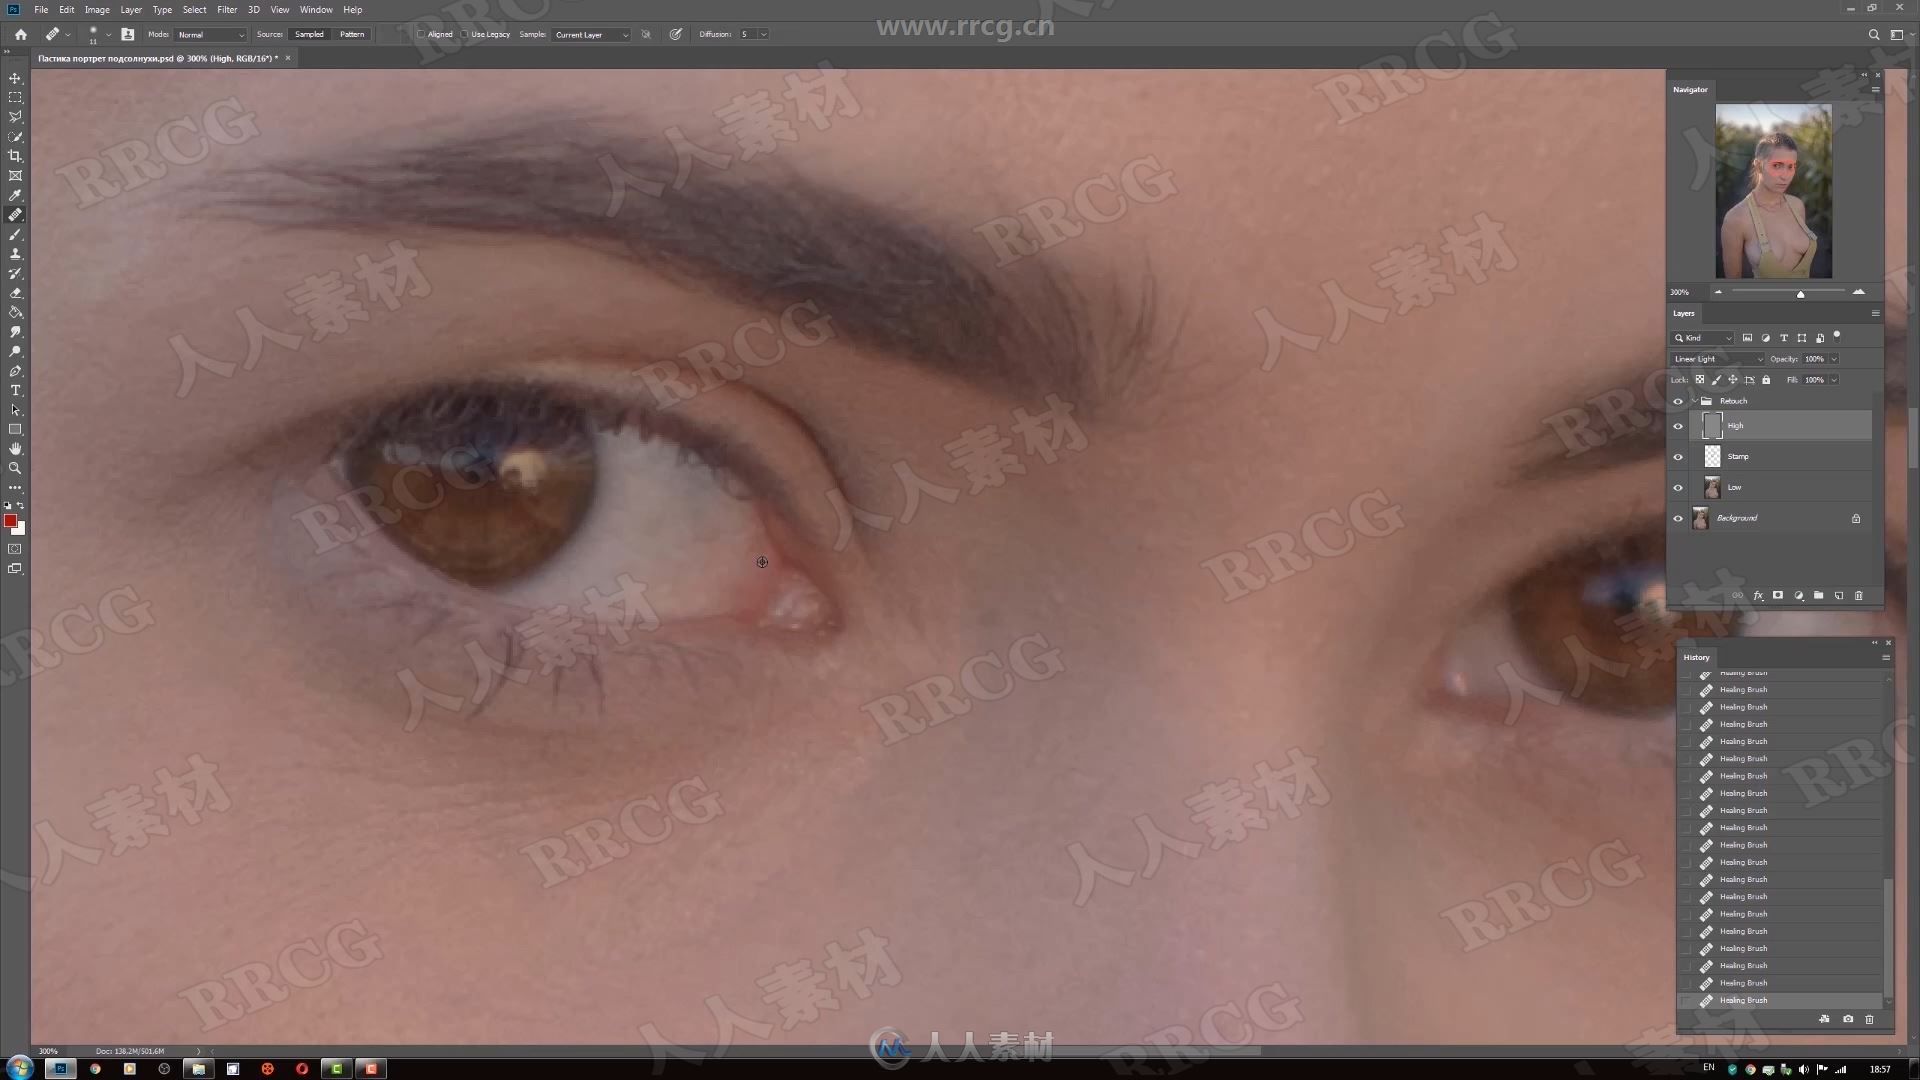
Task: Enable the Use Legacy checkbox
Action: click(464, 34)
